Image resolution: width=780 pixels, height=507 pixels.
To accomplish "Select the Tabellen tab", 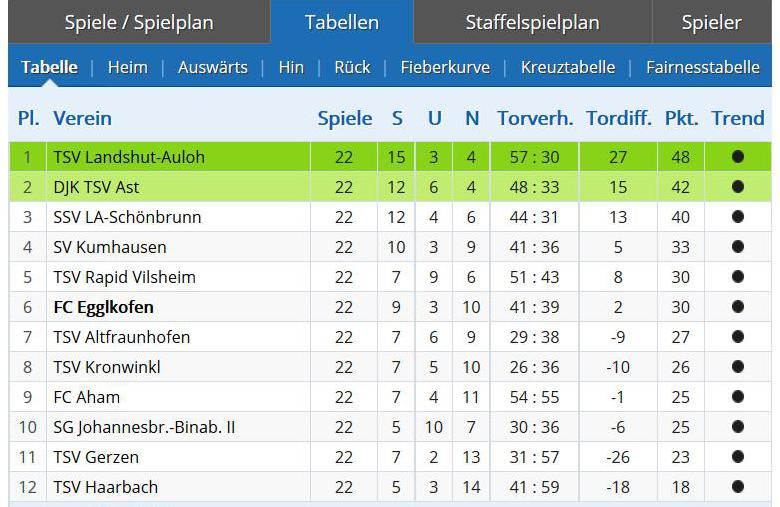I will pos(342,22).
